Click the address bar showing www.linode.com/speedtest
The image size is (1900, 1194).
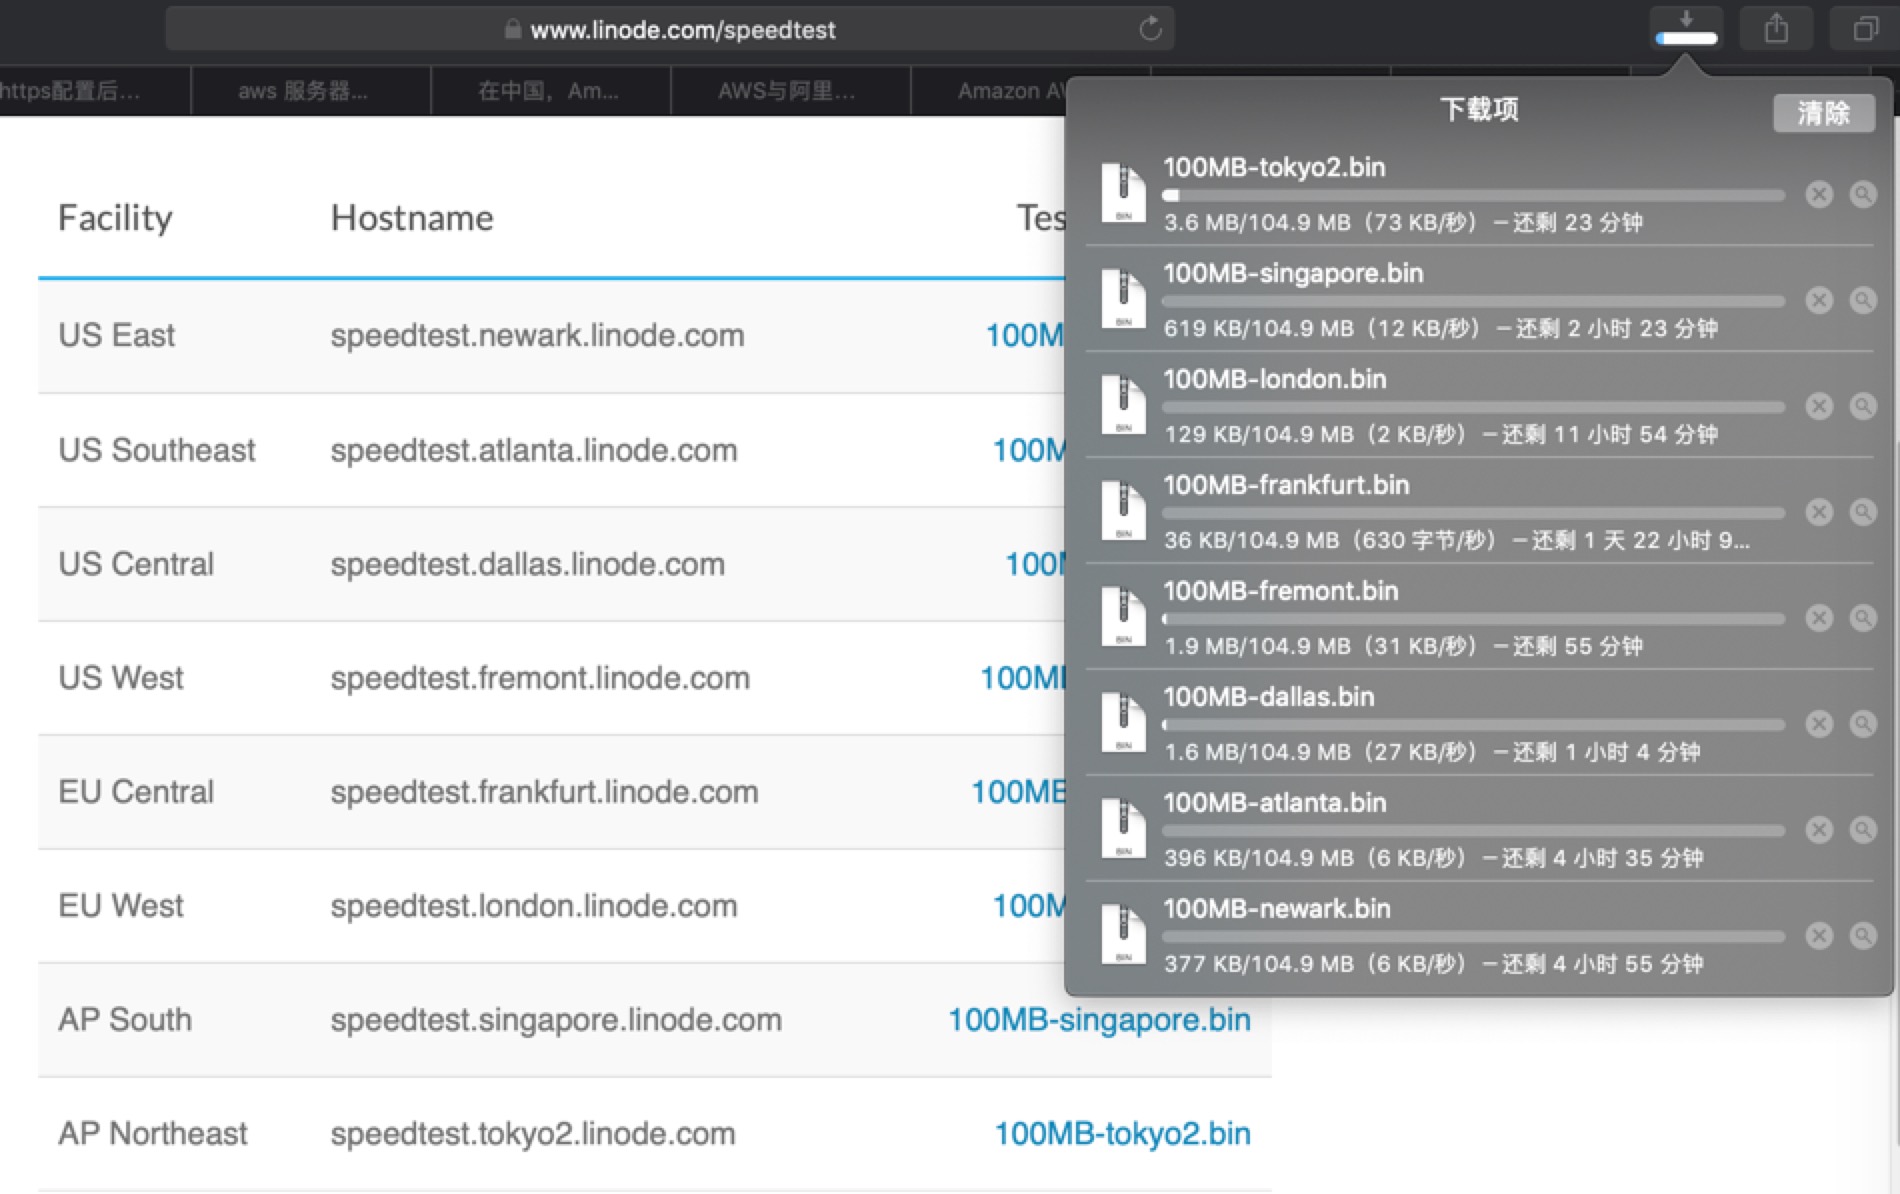point(669,29)
